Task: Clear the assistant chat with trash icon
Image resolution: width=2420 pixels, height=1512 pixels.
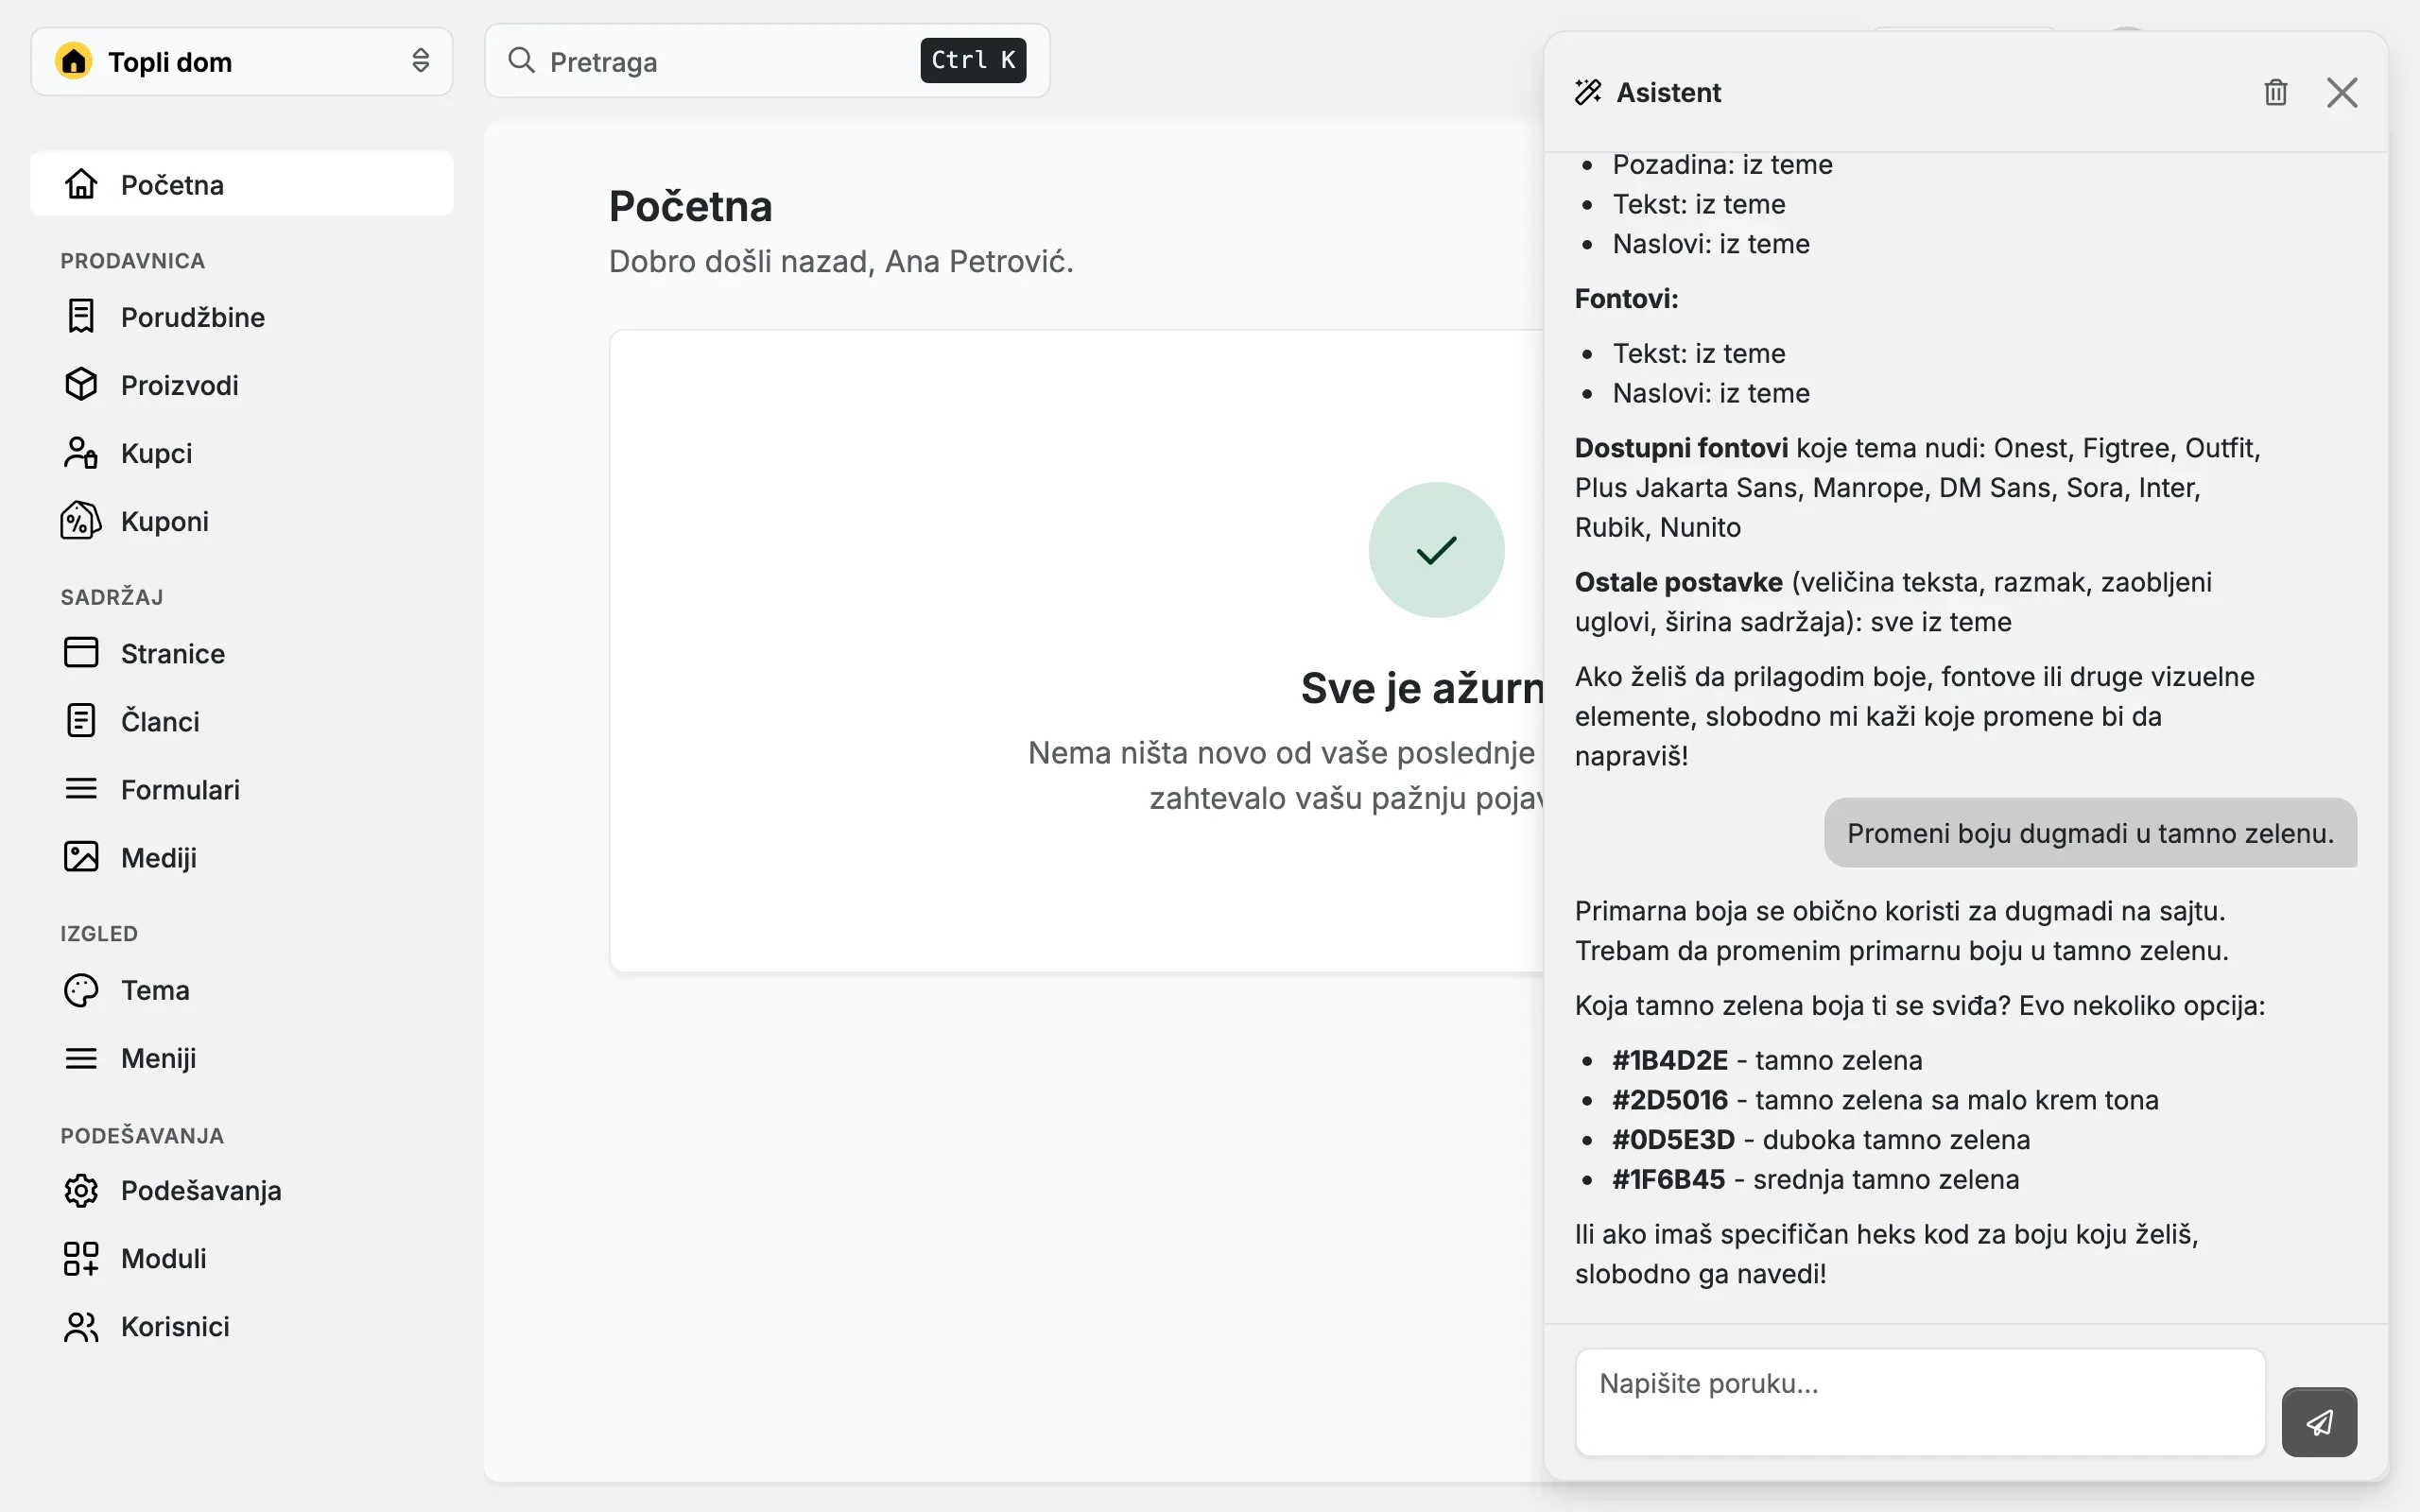Action: point(2275,92)
